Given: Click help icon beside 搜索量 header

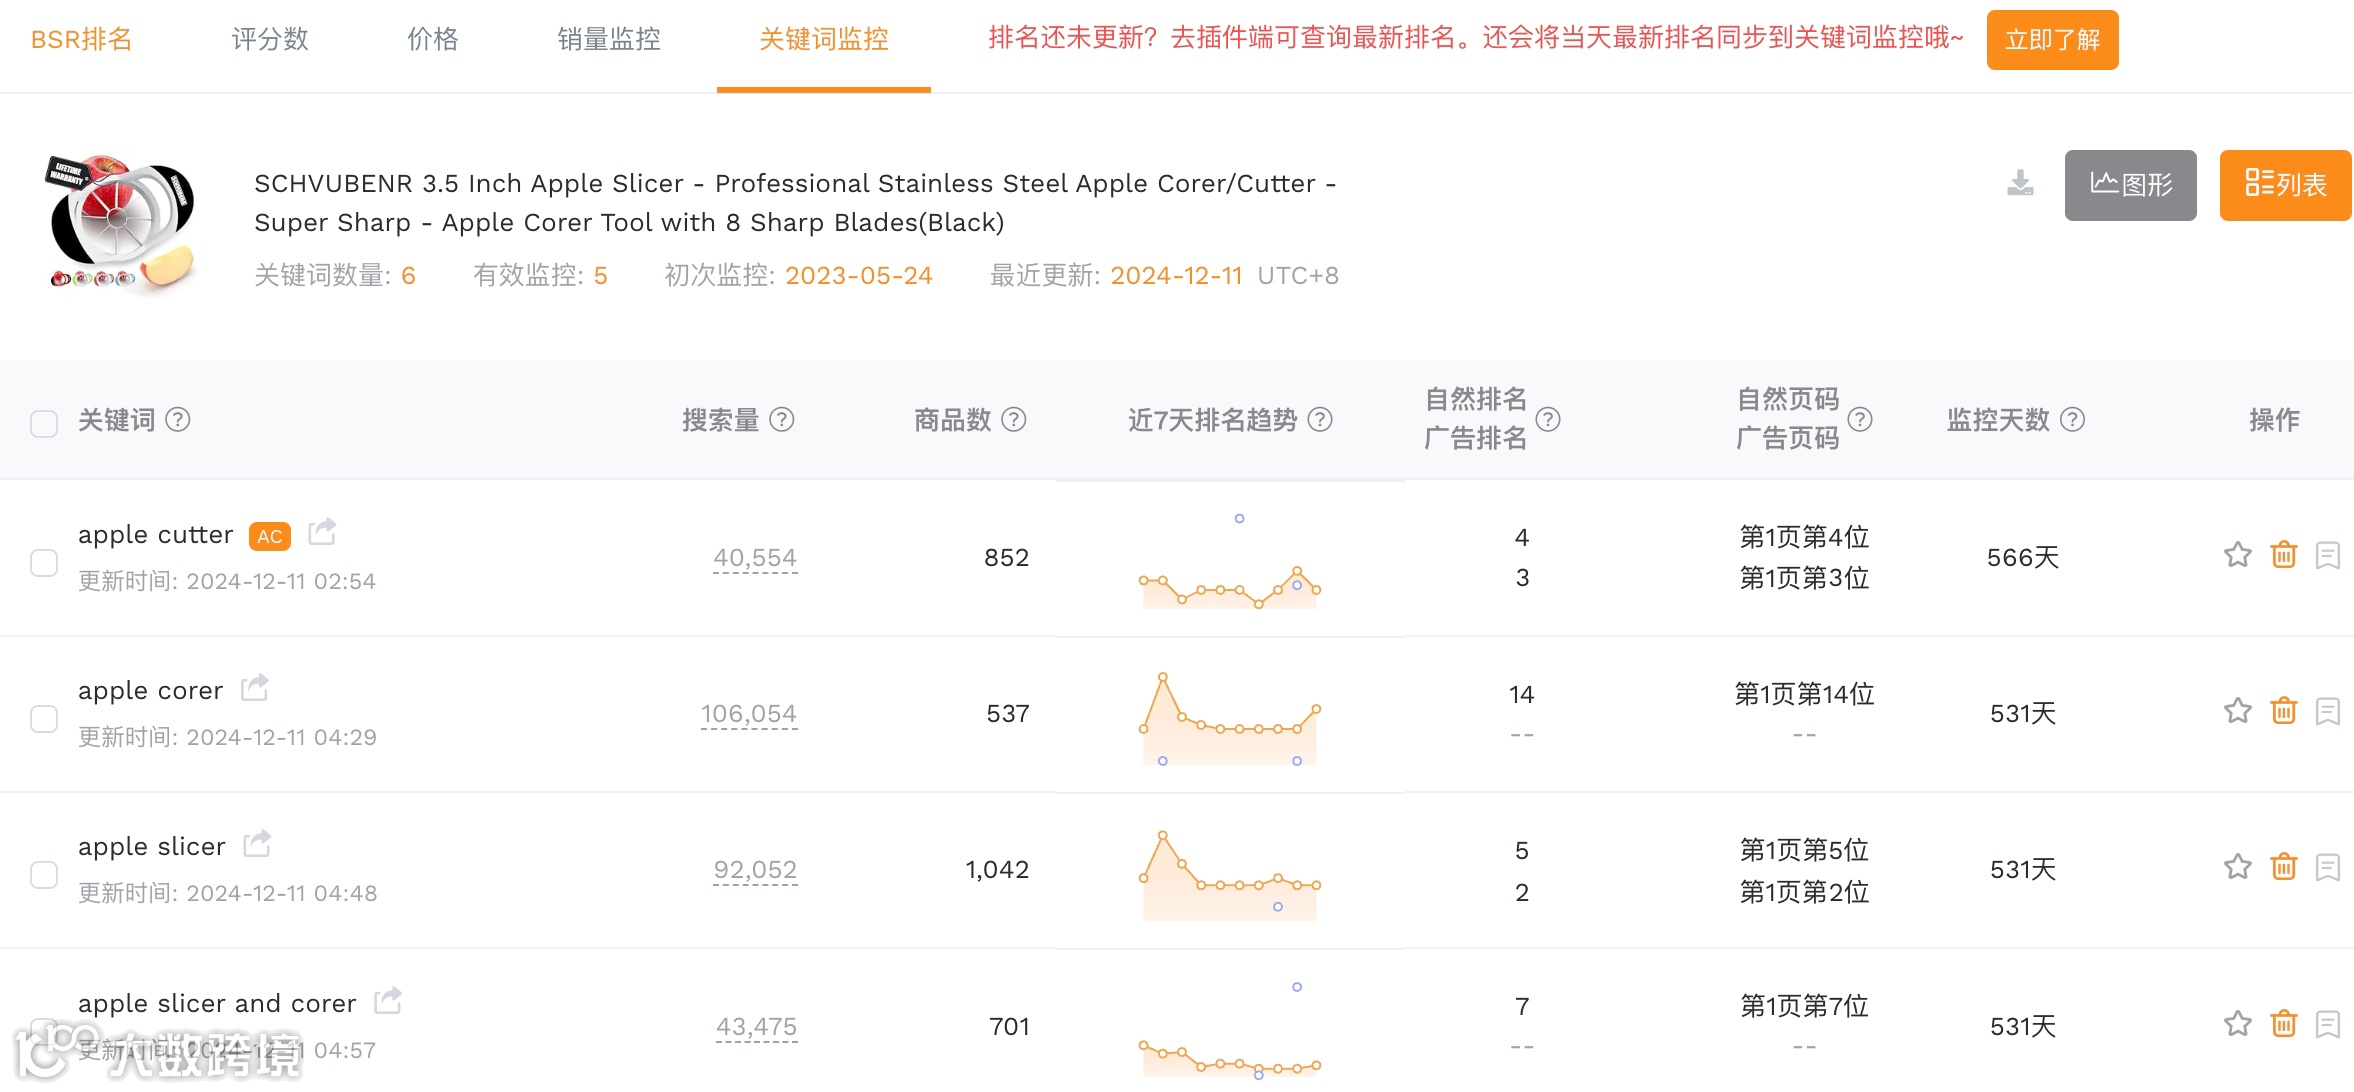Looking at the screenshot, I should [x=782, y=420].
